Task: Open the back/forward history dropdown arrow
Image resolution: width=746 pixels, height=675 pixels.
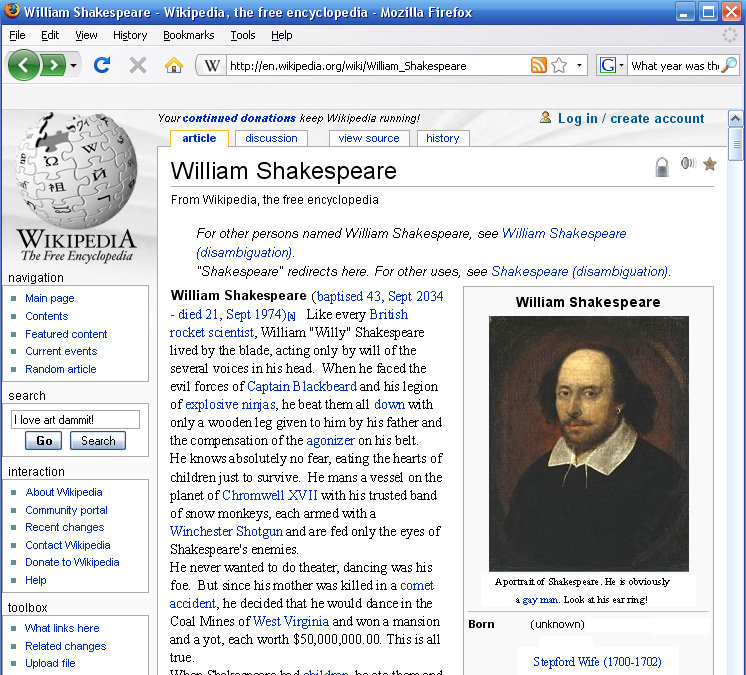Action: point(73,65)
